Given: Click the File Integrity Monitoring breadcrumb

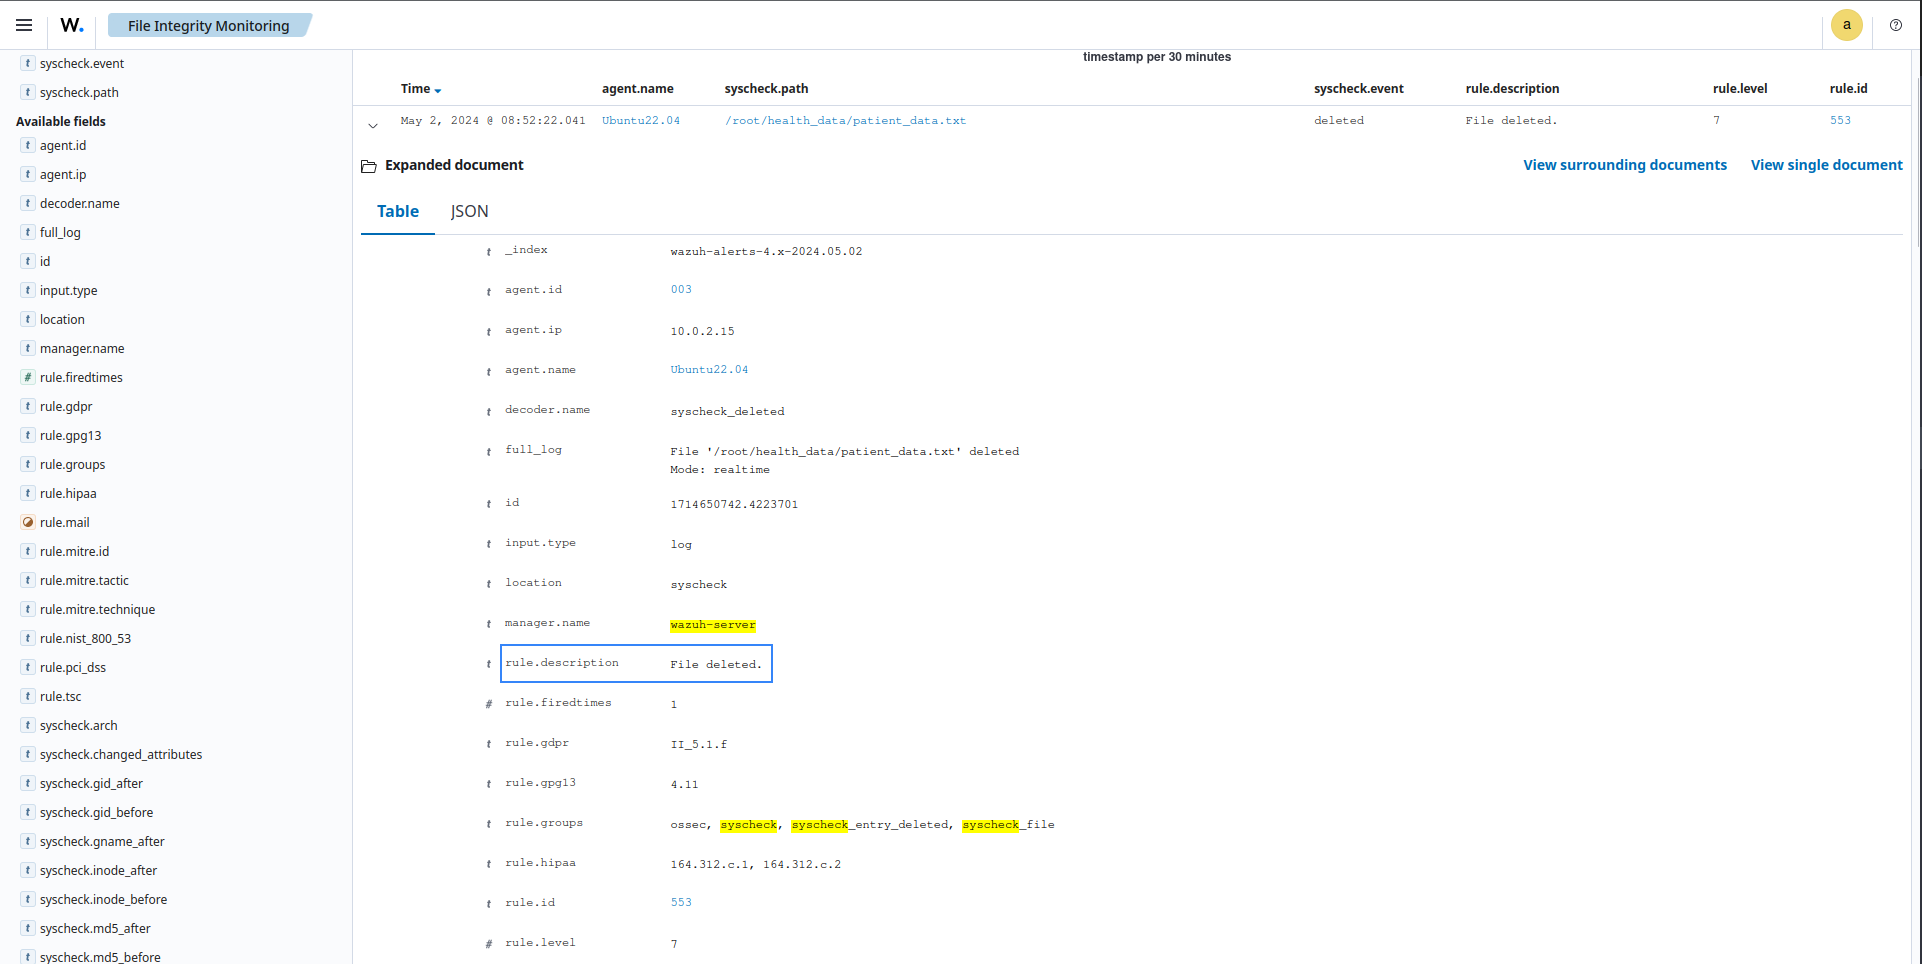Looking at the screenshot, I should coord(208,26).
